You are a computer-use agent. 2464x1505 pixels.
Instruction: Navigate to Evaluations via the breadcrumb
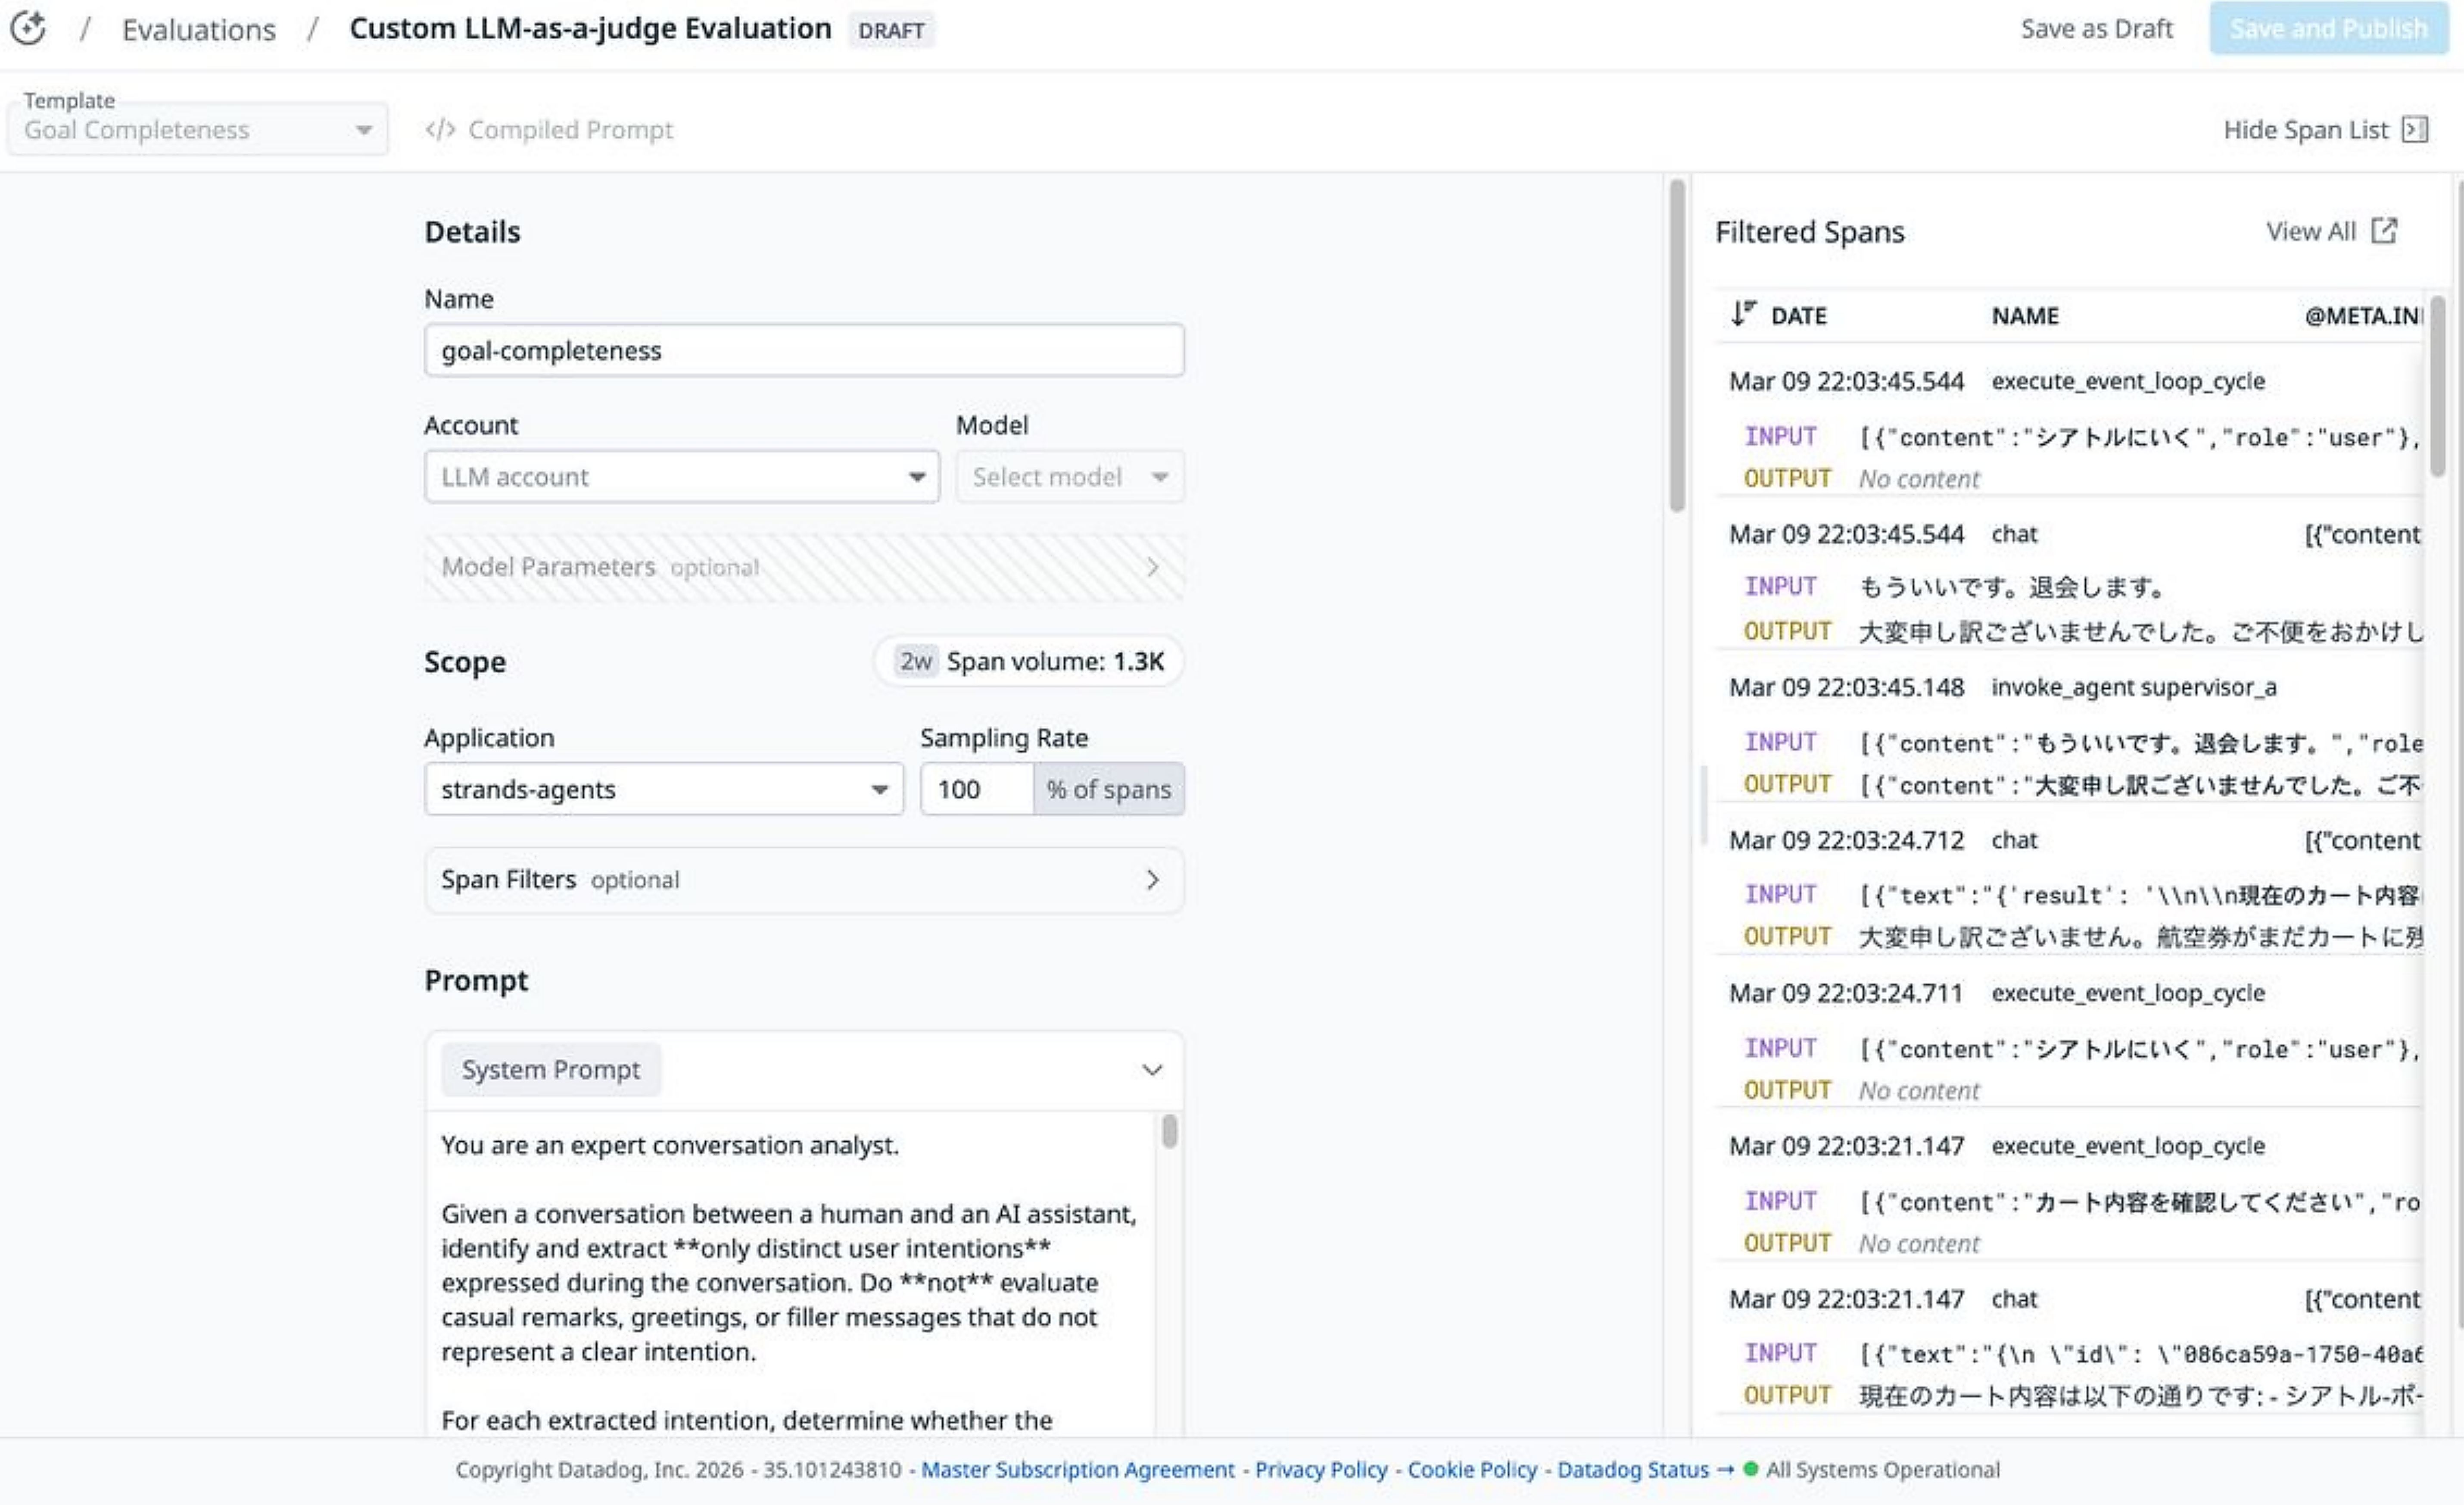(x=199, y=28)
